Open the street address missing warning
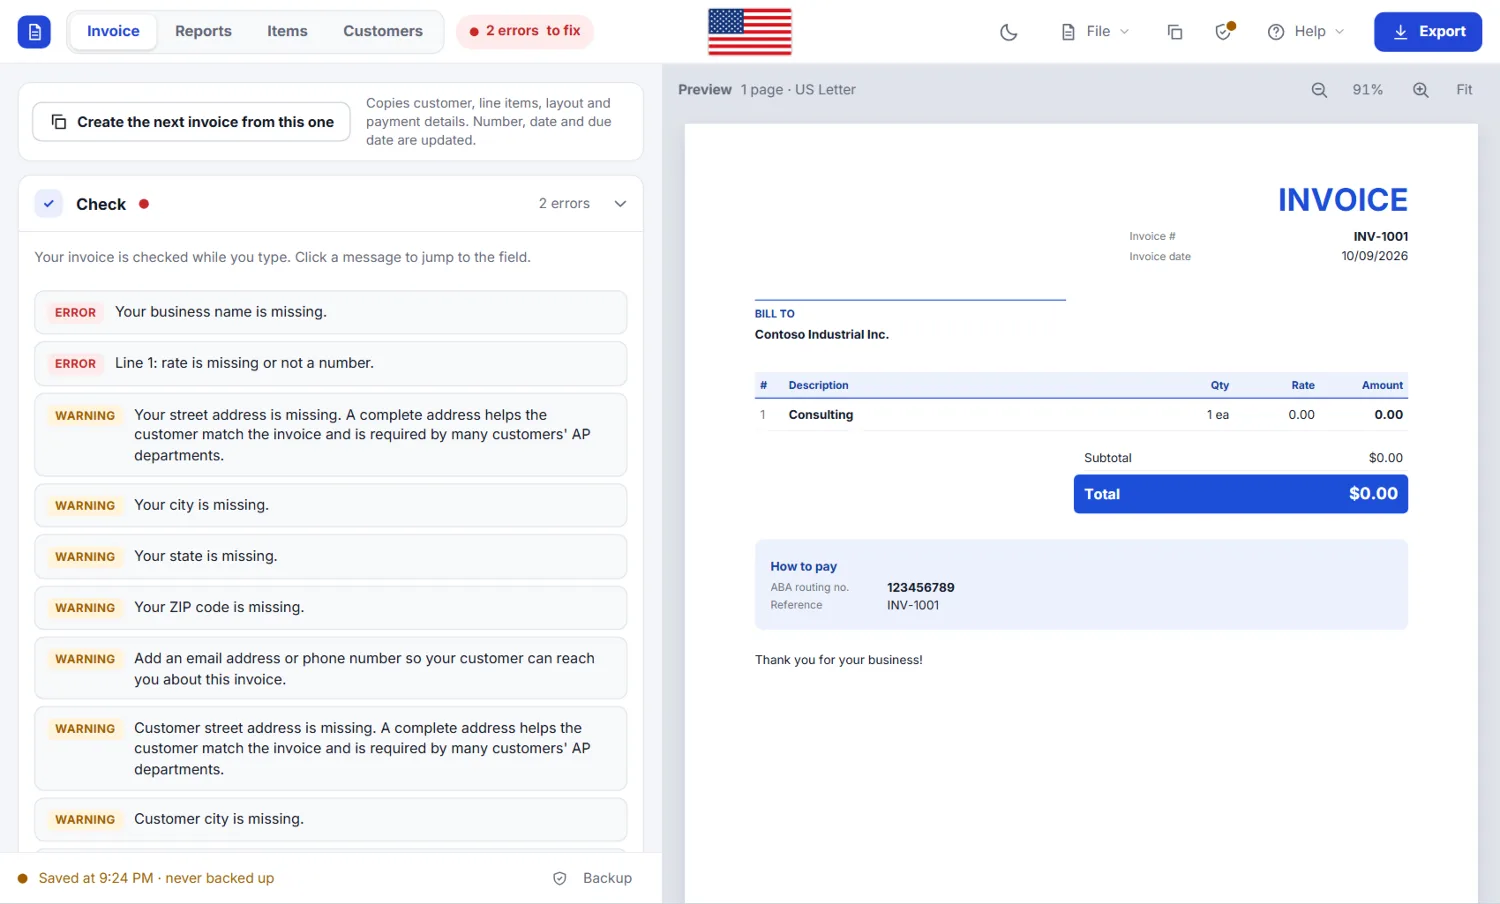 (331, 435)
